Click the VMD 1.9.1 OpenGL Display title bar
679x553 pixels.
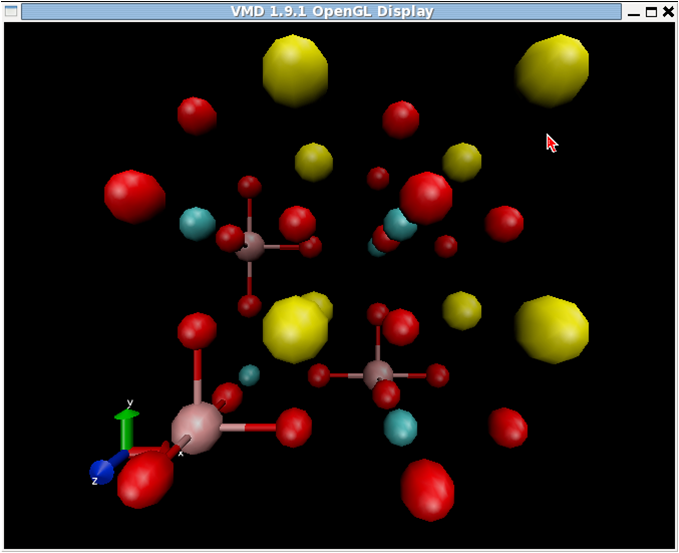(x=321, y=11)
